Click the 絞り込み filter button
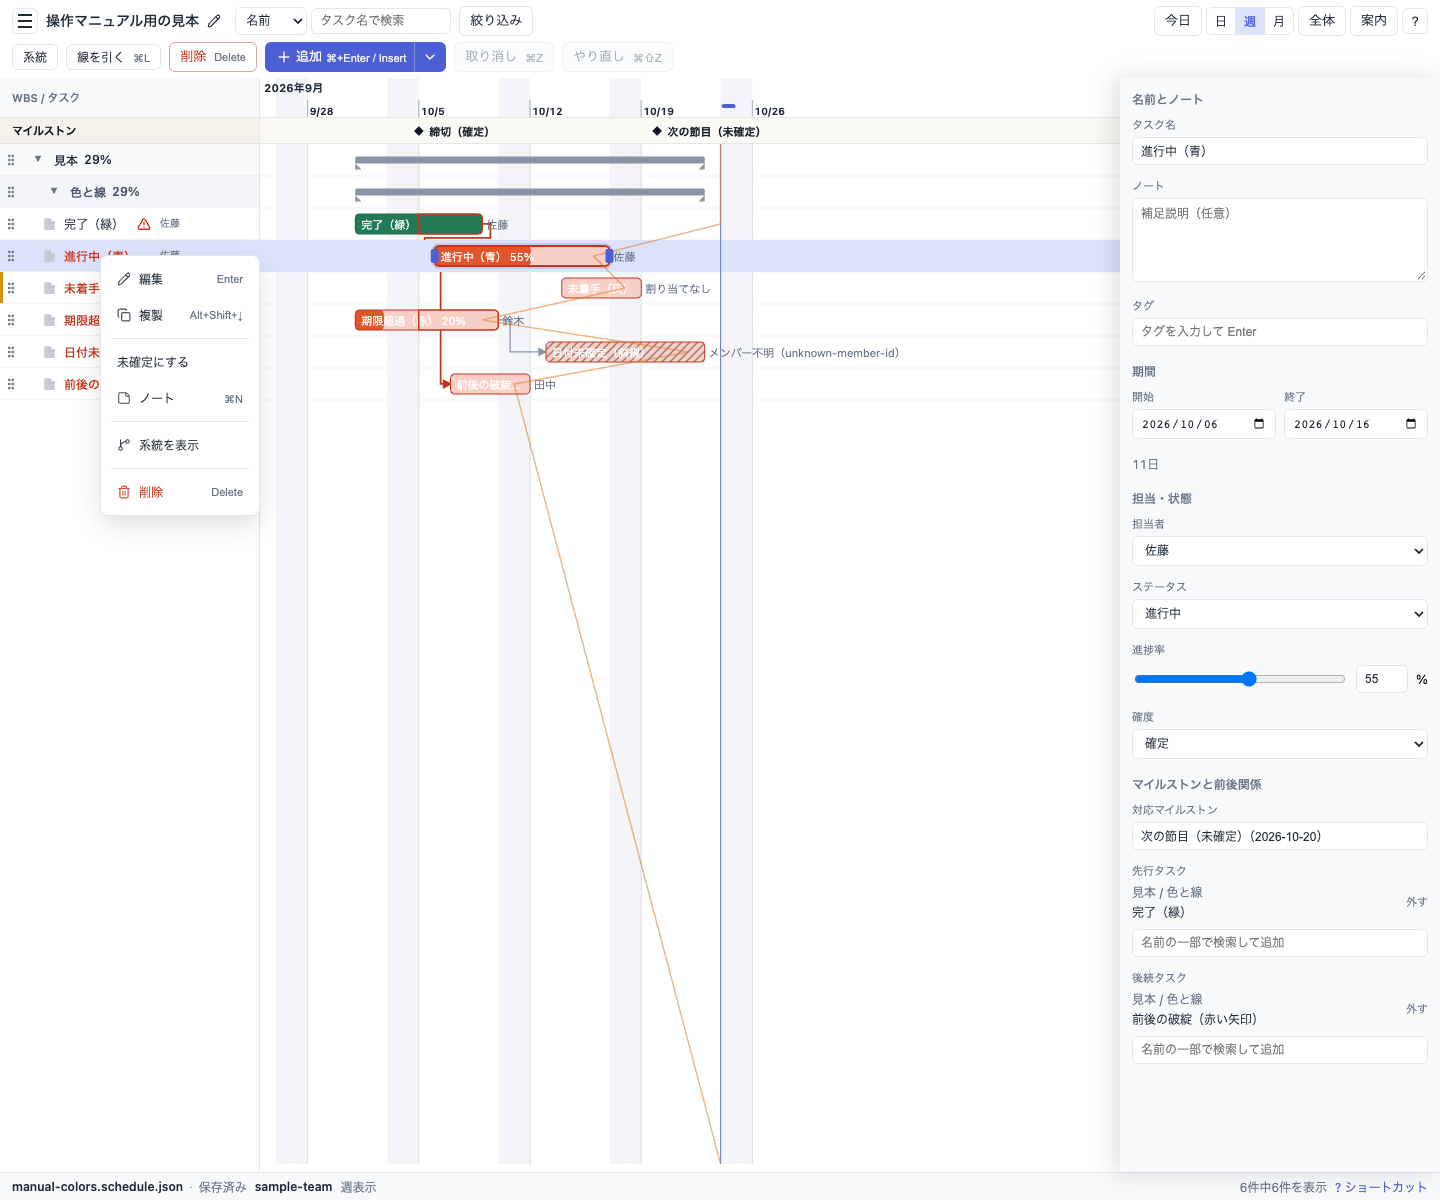 click(x=496, y=21)
